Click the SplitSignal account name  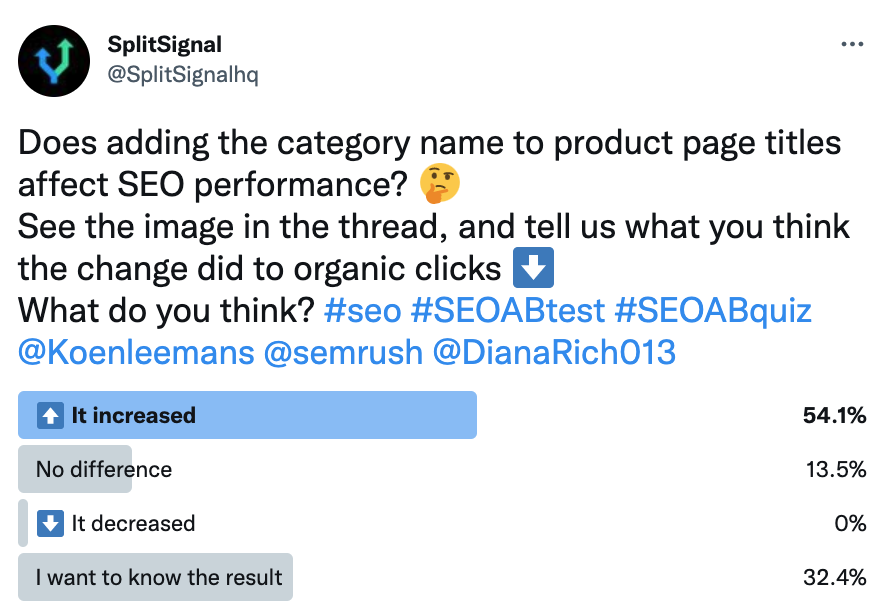[164, 45]
